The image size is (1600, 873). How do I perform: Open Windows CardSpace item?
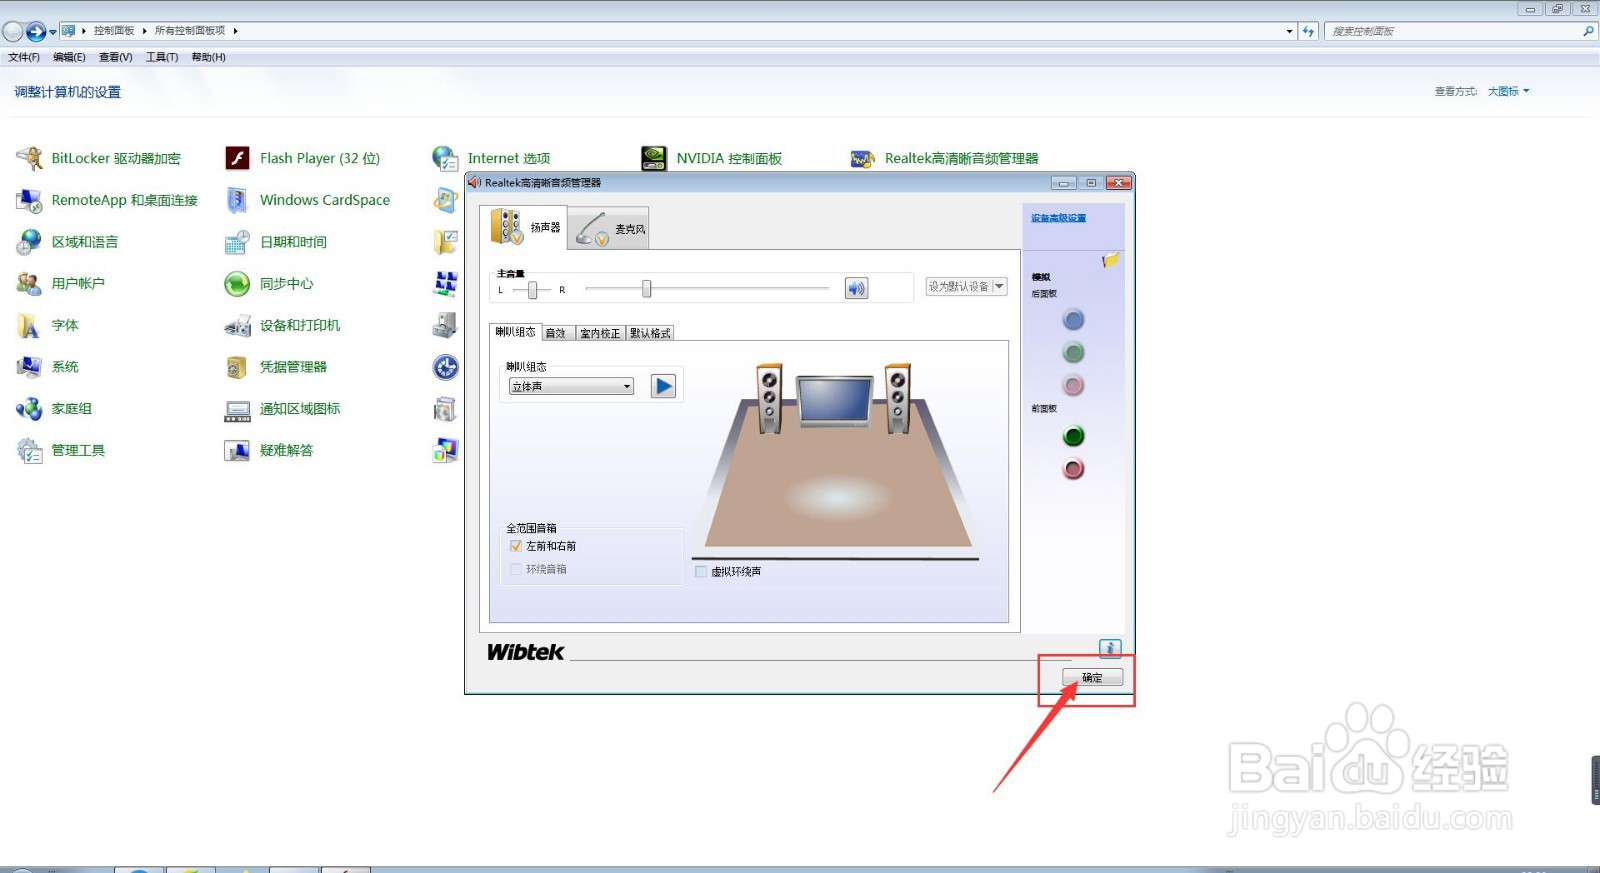pos(307,200)
